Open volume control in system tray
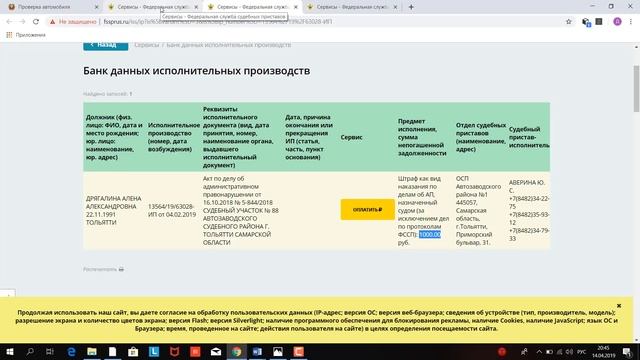The height and width of the screenshot is (360, 640). pos(569,351)
